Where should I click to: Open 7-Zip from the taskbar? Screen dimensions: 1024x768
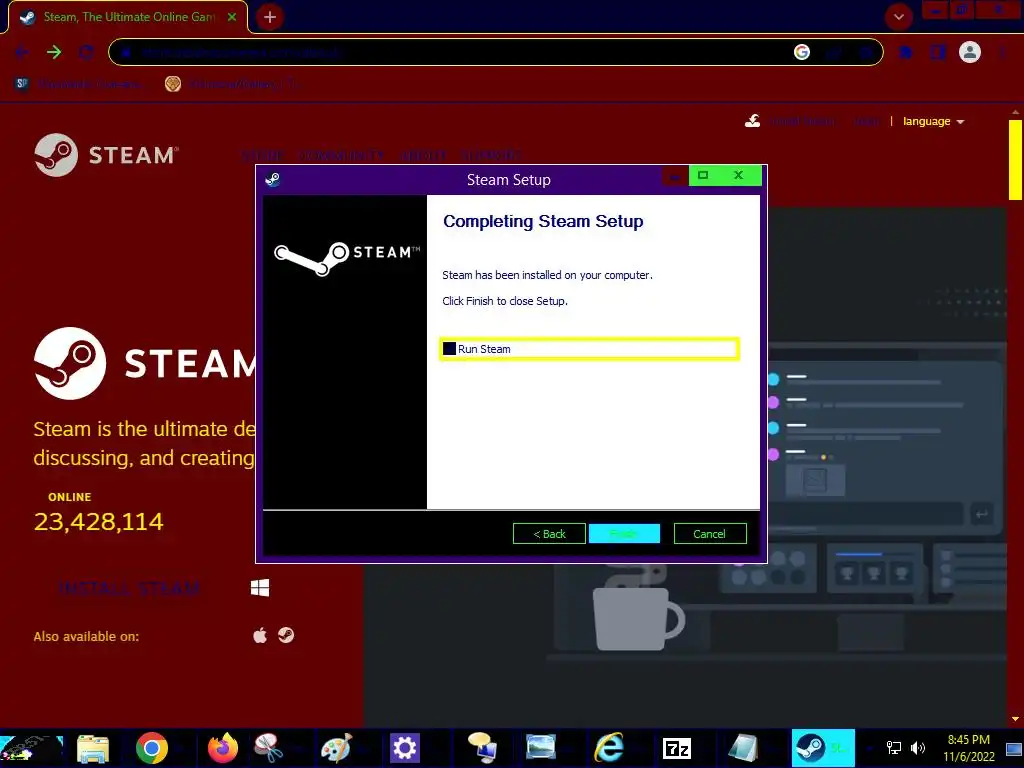[677, 748]
